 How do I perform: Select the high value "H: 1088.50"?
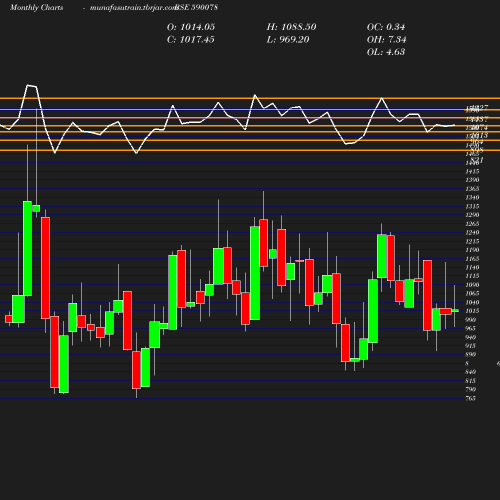pyautogui.click(x=291, y=27)
